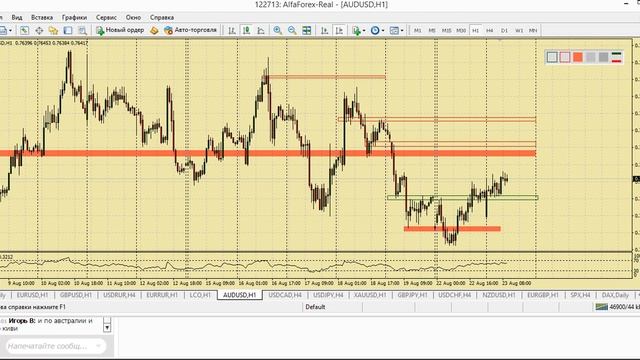Click the Новый ордер button
The height and width of the screenshot is (360, 640).
tap(120, 30)
